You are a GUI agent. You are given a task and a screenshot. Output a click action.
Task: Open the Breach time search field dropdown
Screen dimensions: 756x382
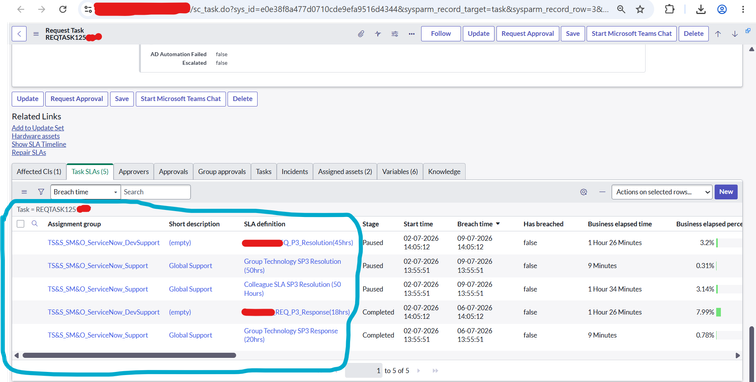pos(85,192)
